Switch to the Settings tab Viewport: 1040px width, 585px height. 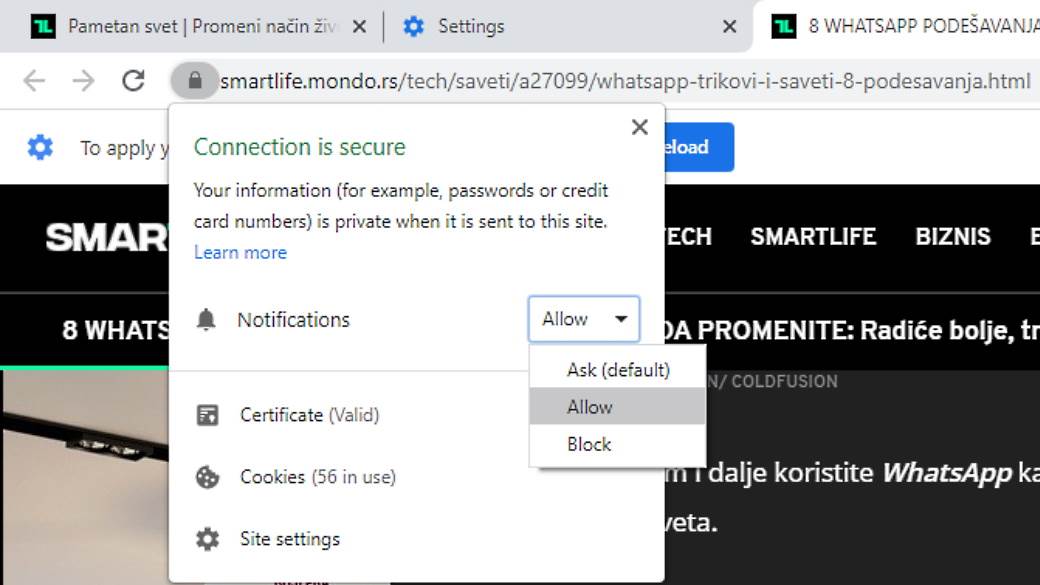tap(470, 26)
